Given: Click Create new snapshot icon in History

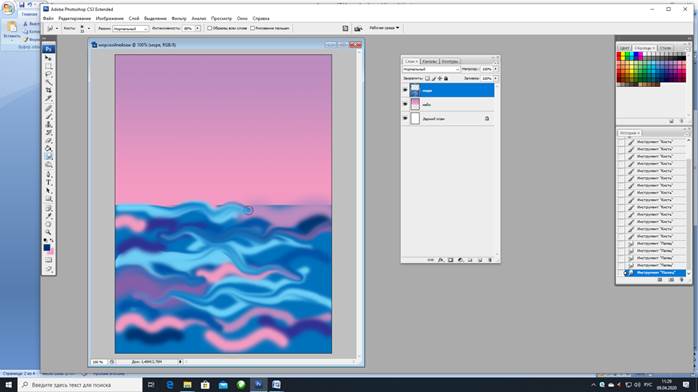Looking at the screenshot, I should coord(671,280).
